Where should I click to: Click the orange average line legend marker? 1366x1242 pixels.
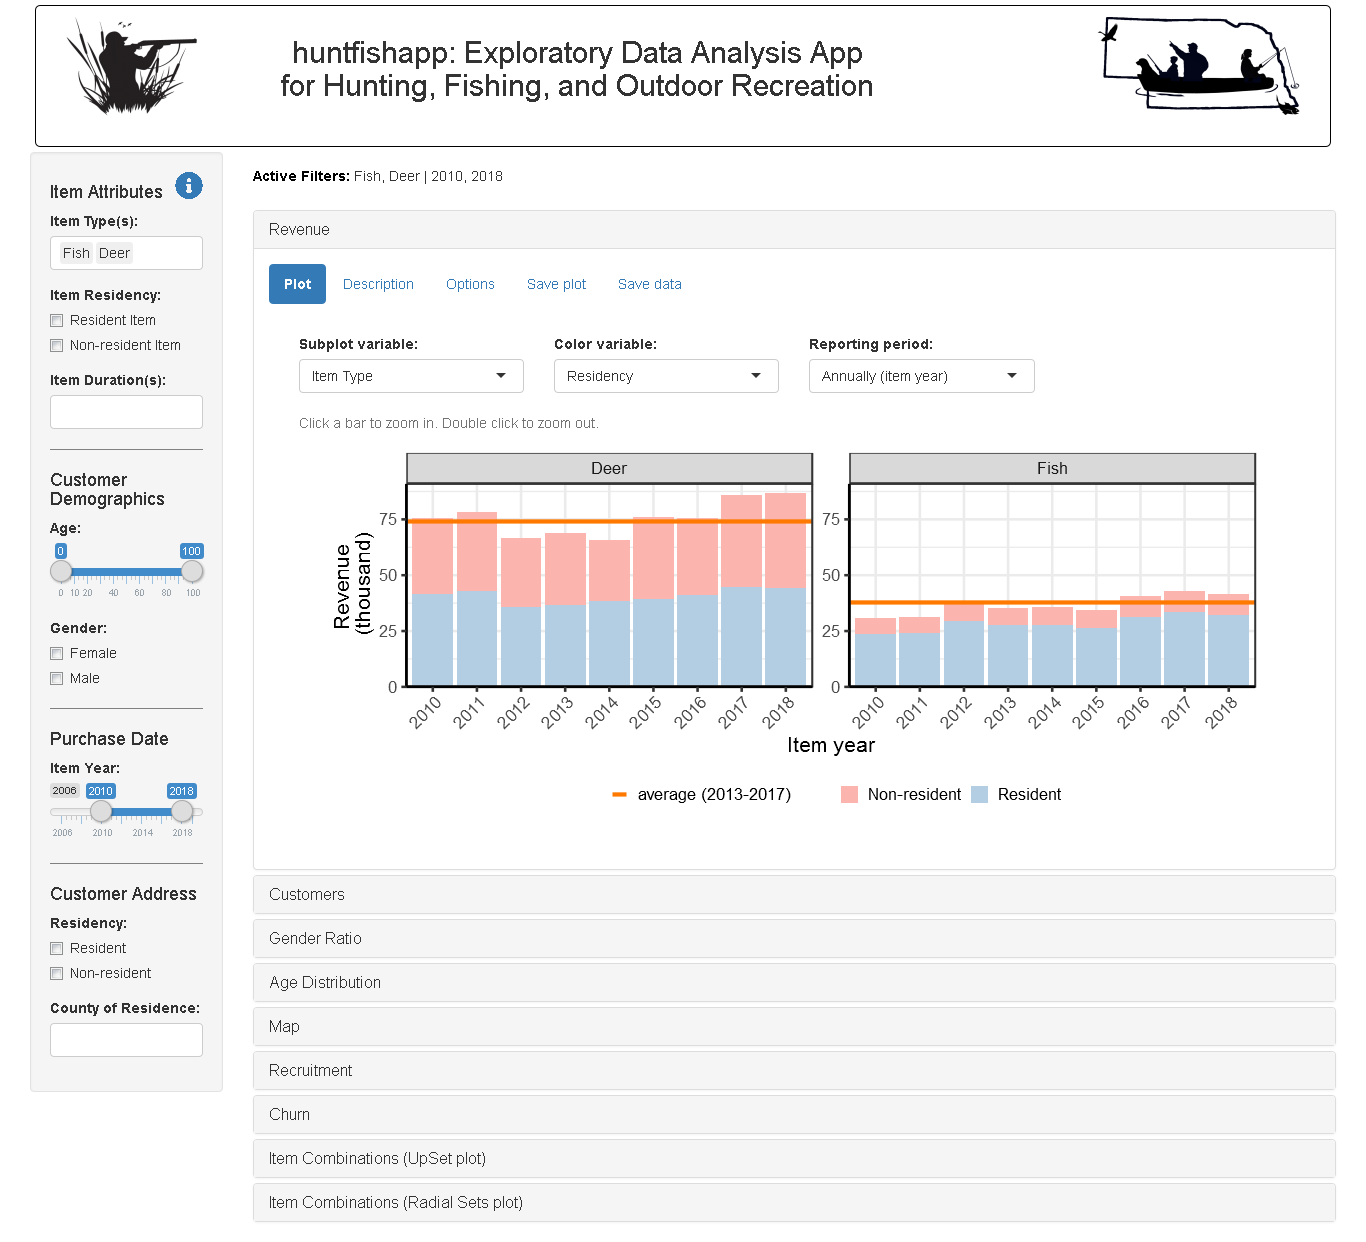pos(619,795)
